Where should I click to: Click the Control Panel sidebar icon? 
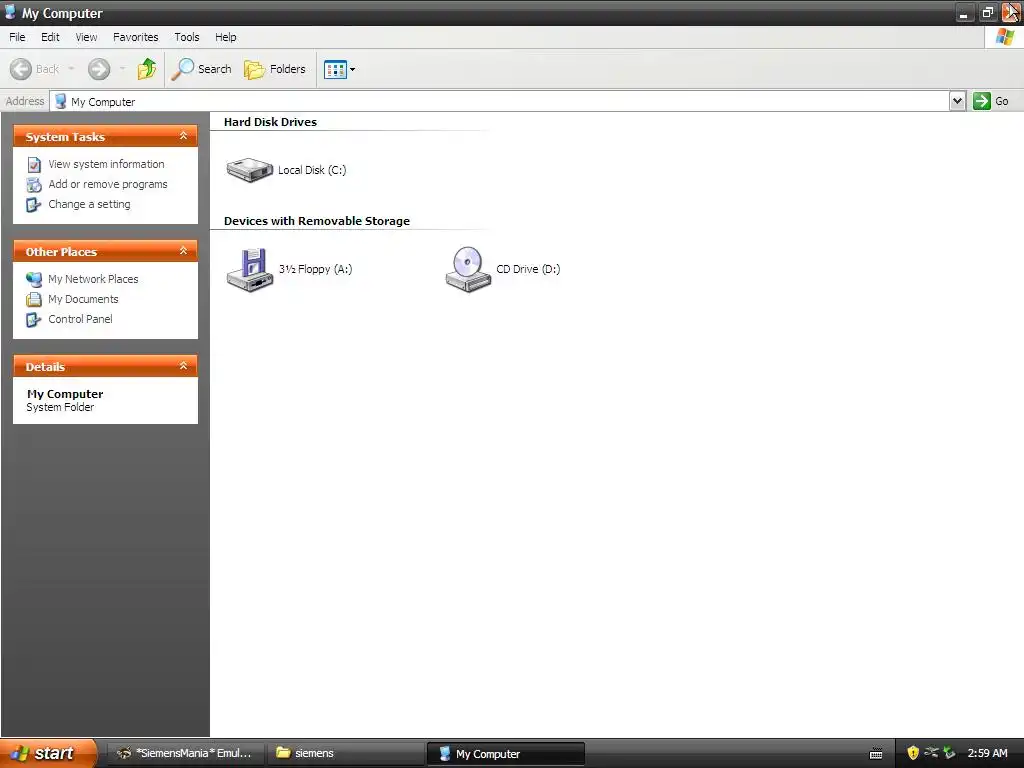point(33,320)
